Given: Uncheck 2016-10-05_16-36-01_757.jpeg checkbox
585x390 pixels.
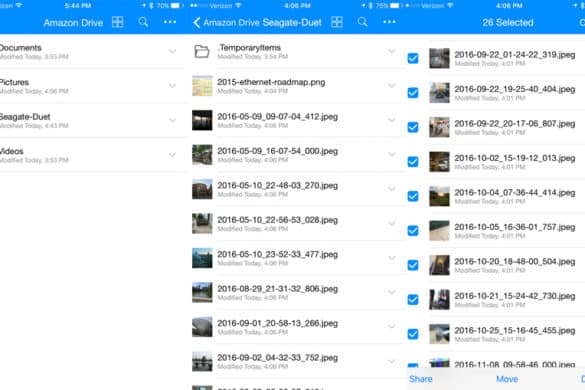Looking at the screenshot, I should [413, 231].
